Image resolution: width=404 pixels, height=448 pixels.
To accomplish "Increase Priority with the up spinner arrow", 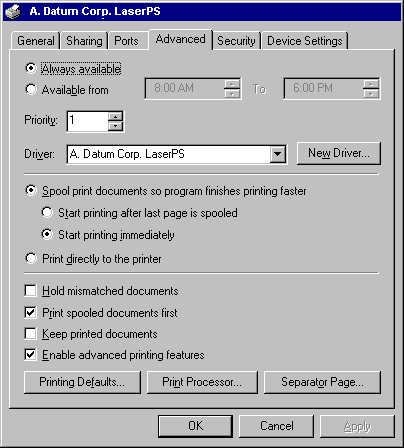I will point(116,116).
